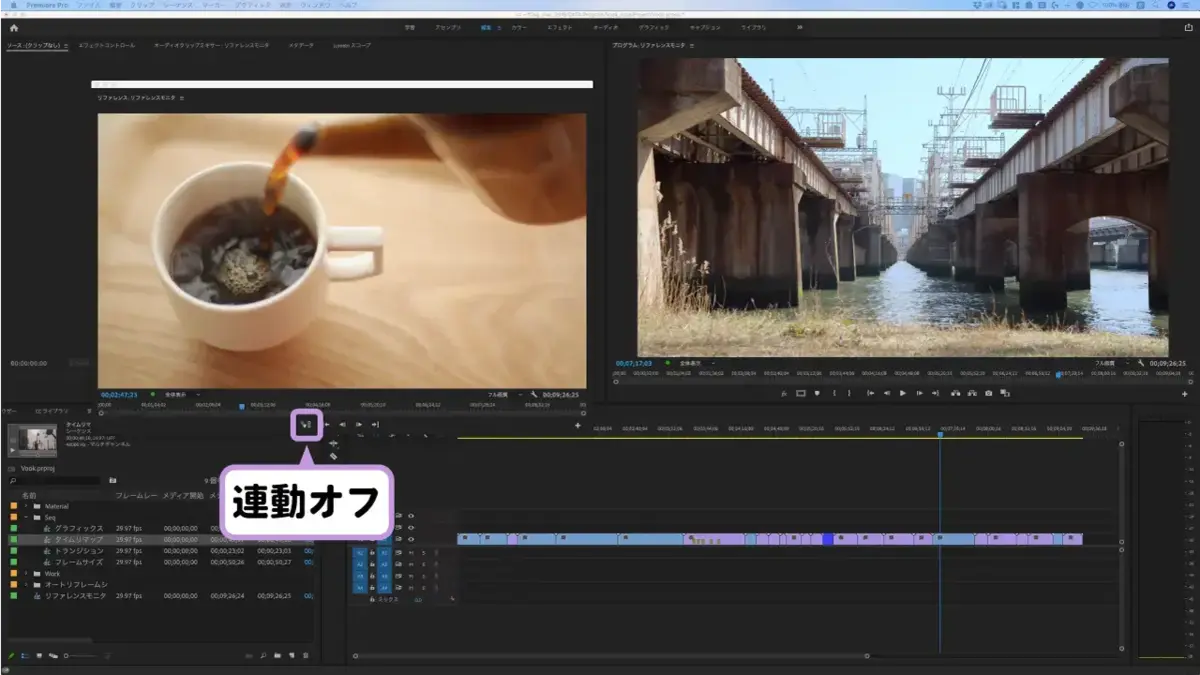Click the Lift button in Program monitor
The width and height of the screenshot is (1200, 675).
click(956, 393)
